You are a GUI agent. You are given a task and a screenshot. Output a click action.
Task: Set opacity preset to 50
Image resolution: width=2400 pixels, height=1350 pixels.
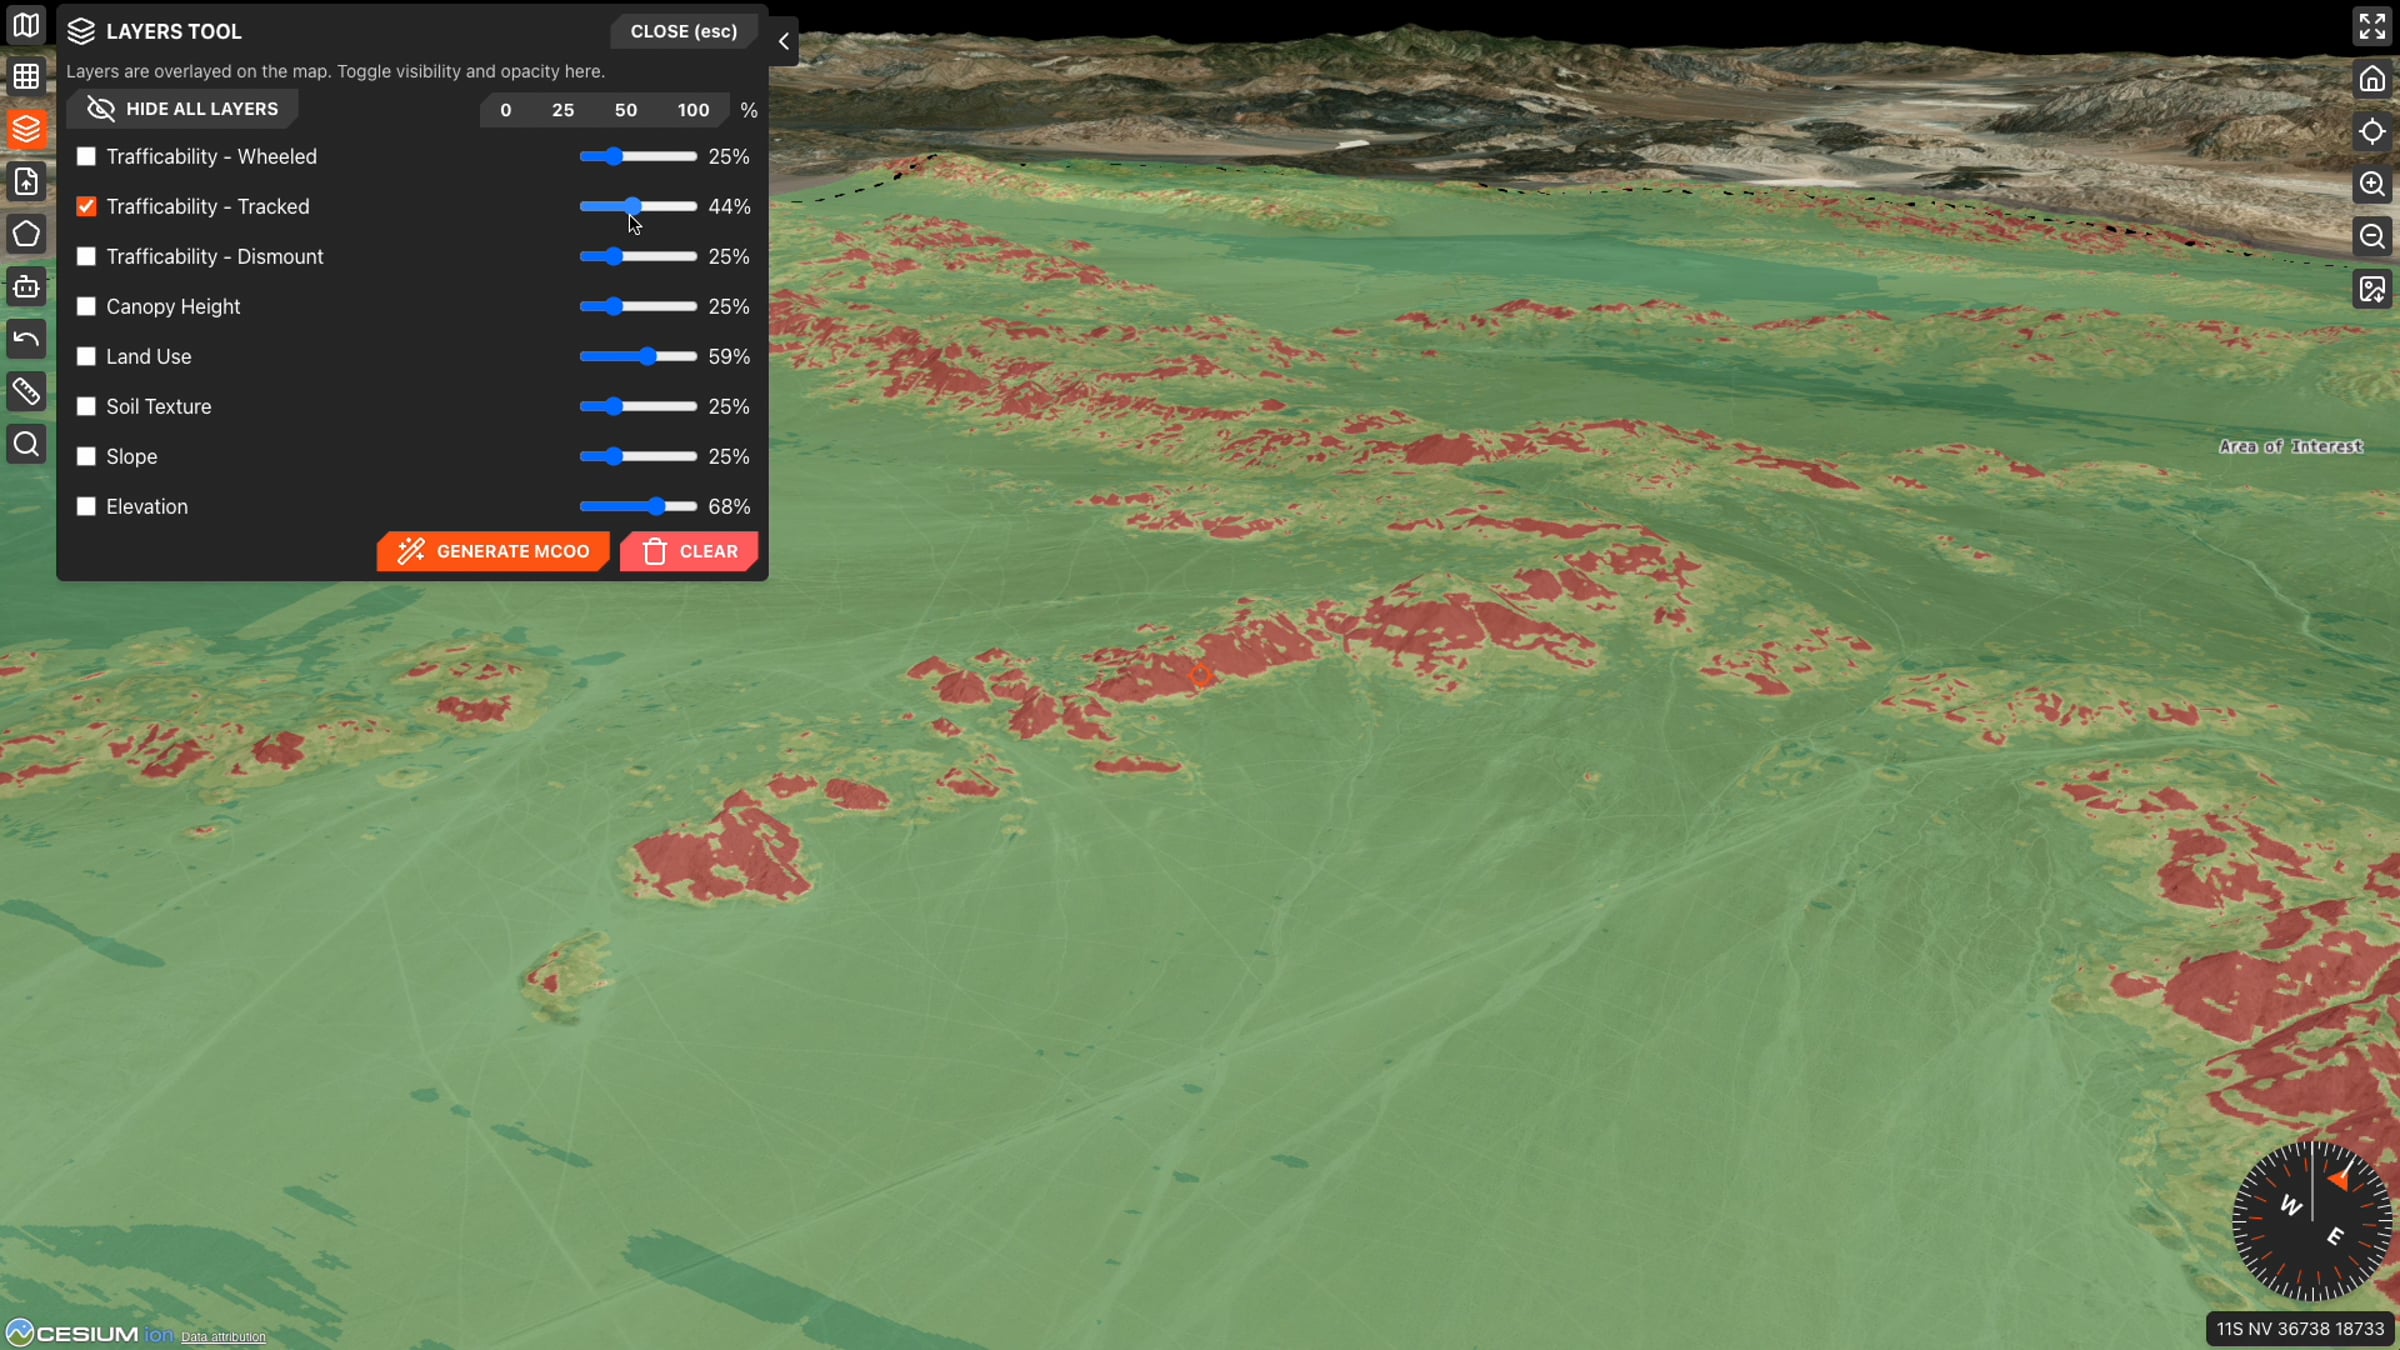(x=626, y=110)
